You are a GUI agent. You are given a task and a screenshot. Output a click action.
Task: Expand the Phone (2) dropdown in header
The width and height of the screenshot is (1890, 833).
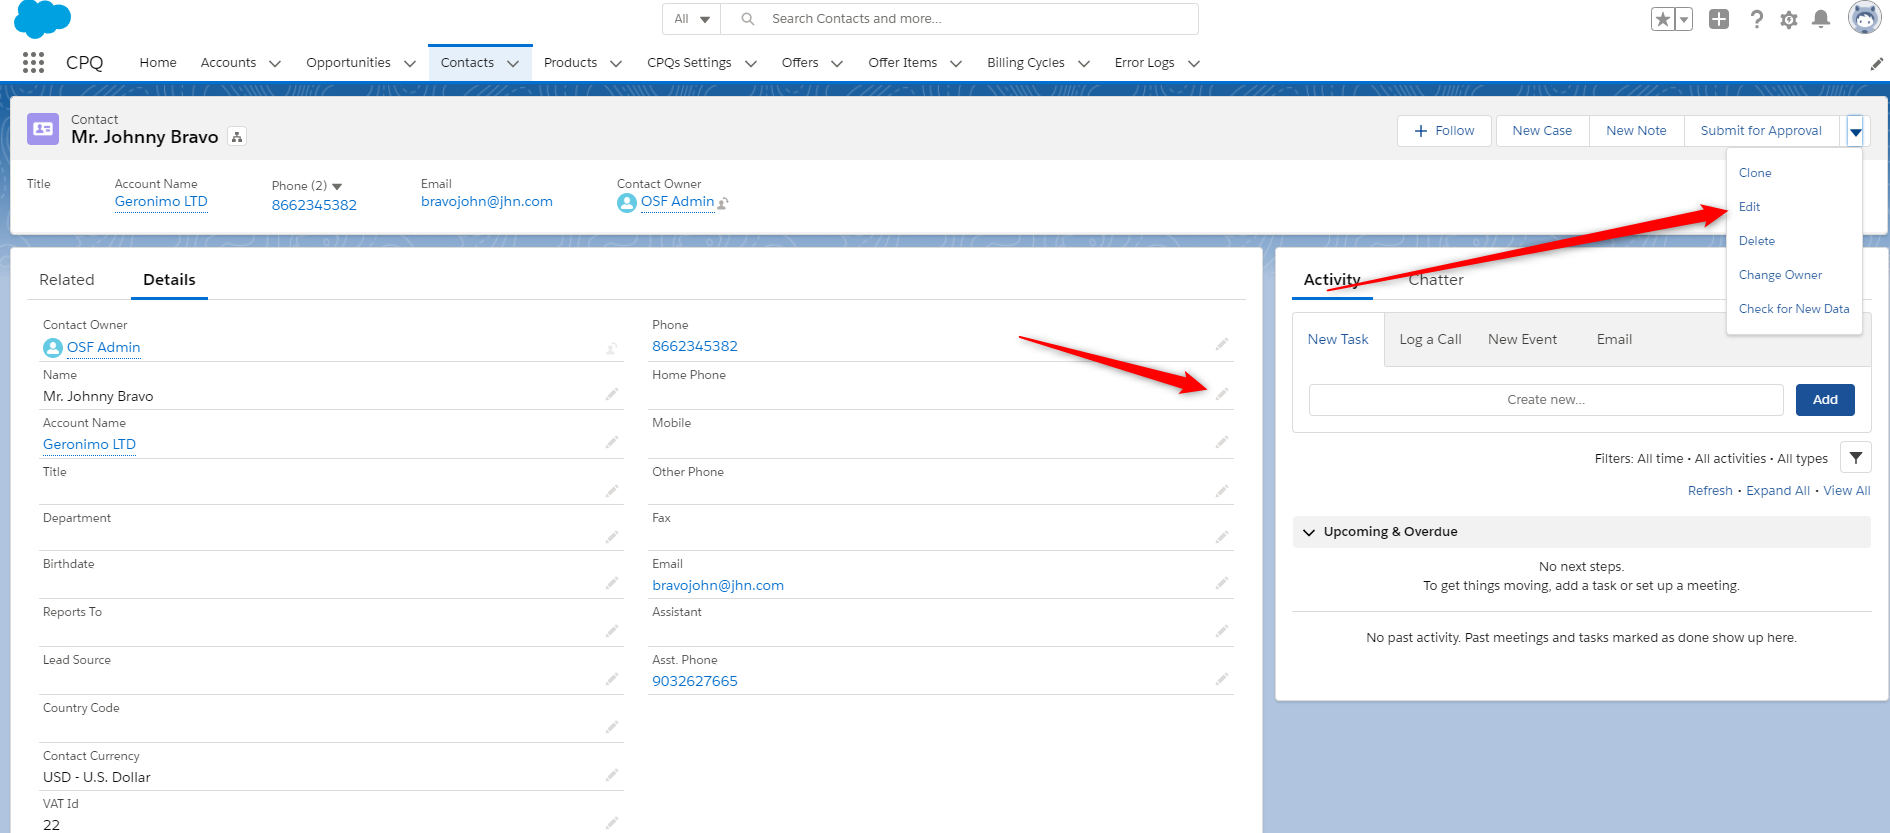(x=337, y=186)
